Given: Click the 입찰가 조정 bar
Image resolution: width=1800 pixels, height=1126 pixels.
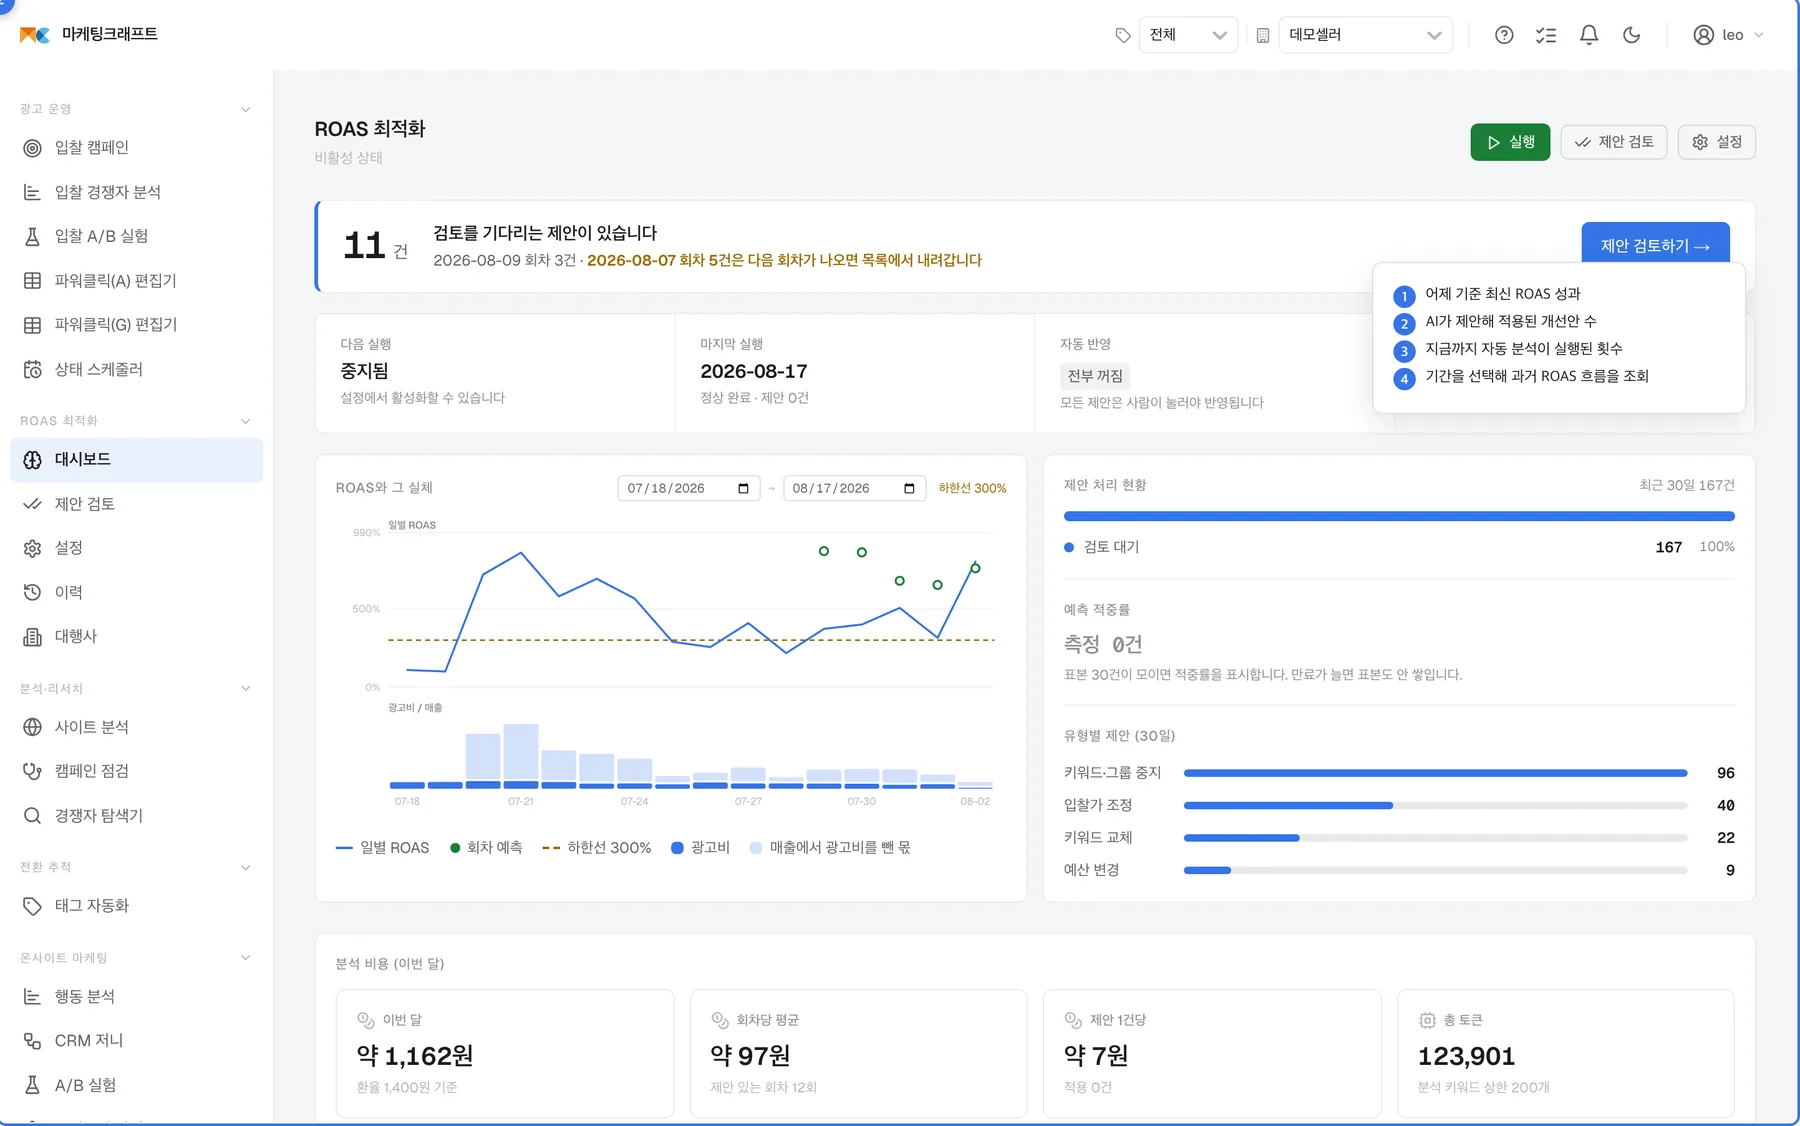Looking at the screenshot, I should (x=1435, y=805).
